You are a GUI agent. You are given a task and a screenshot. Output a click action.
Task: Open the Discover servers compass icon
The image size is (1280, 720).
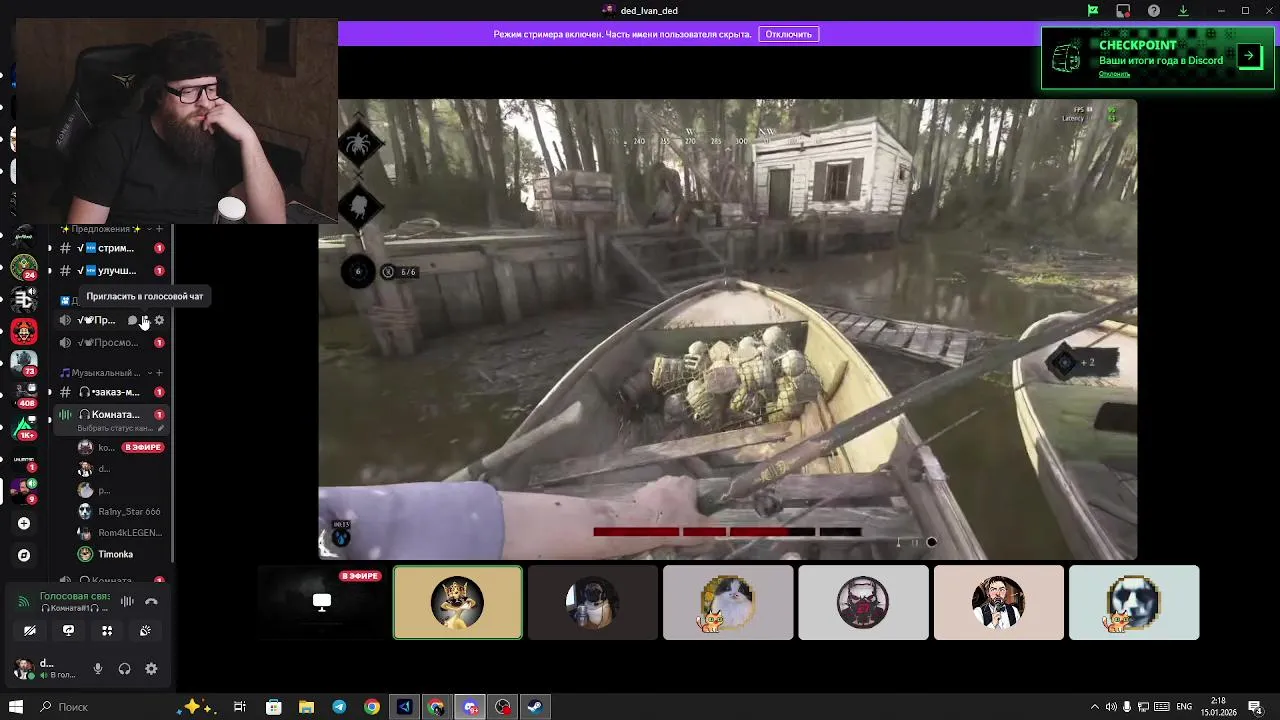24,555
